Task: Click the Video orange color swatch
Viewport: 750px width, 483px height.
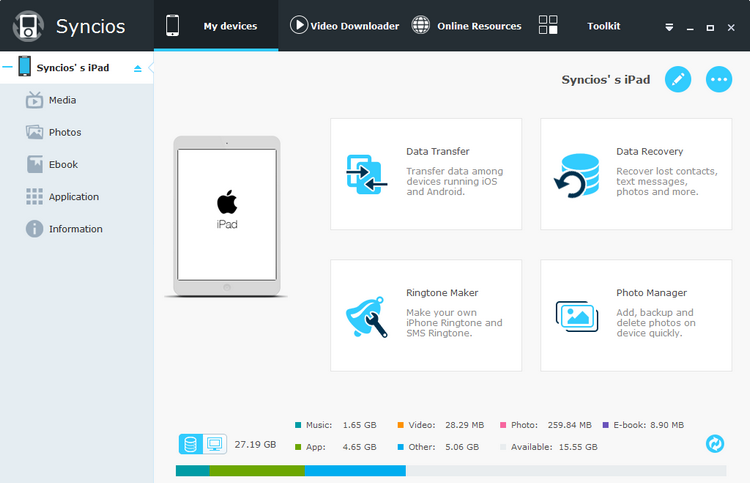Action: pyautogui.click(x=400, y=425)
